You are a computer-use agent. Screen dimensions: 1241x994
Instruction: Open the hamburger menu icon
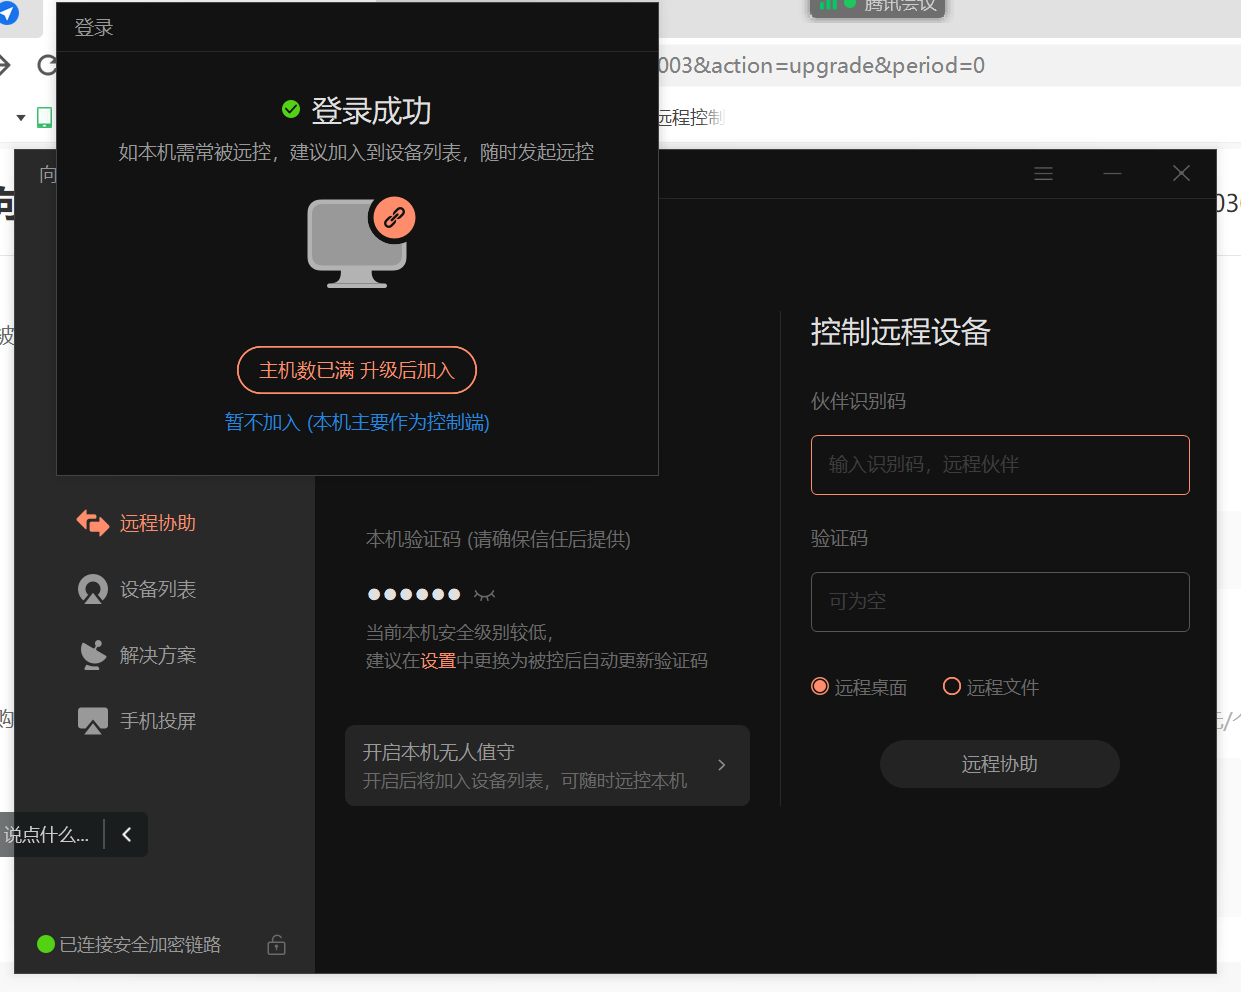click(x=1043, y=174)
